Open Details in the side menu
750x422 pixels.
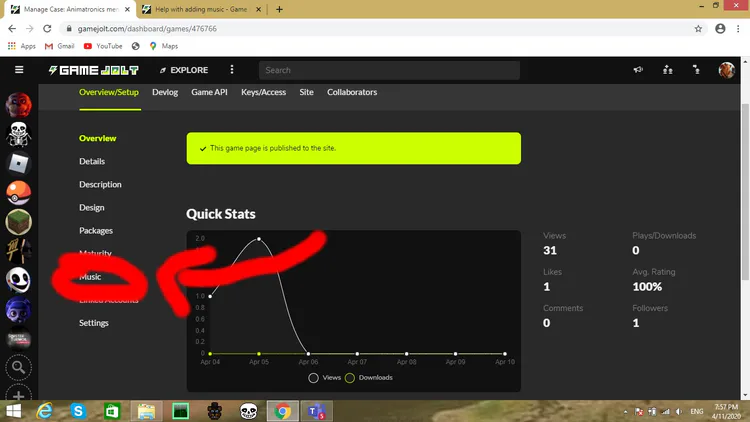tap(92, 161)
